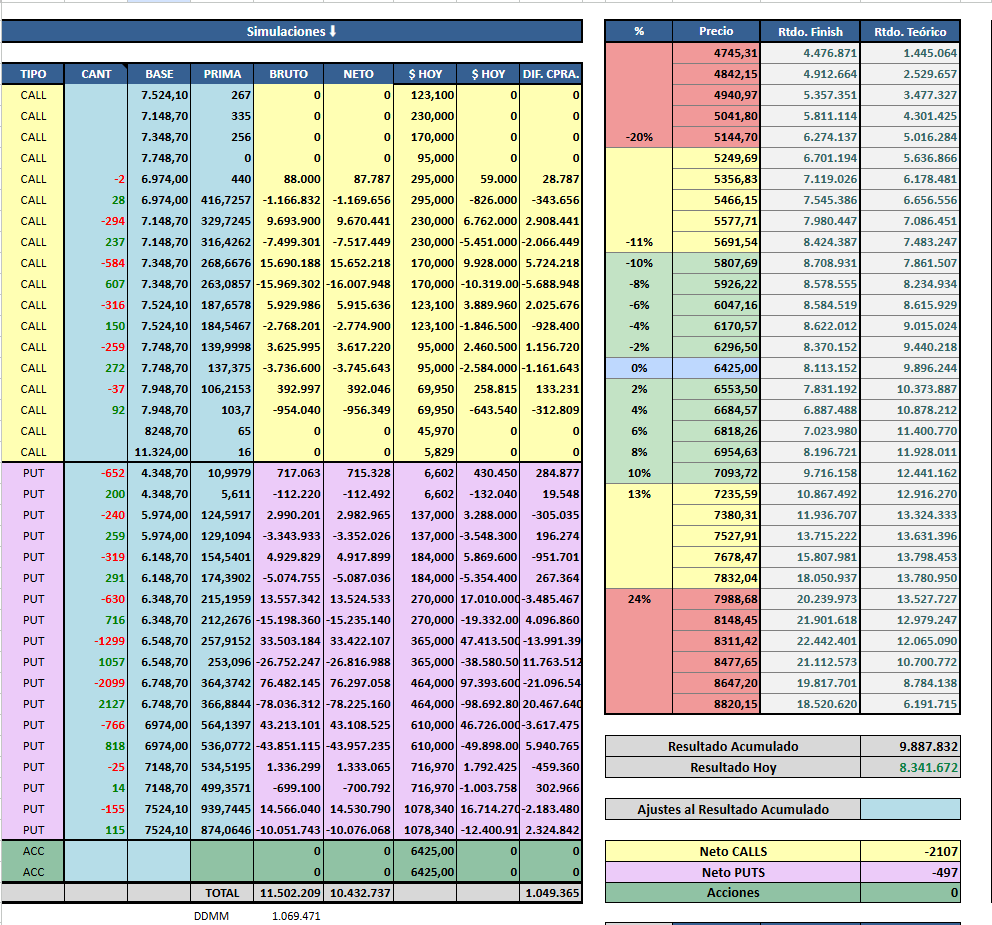Screen dimensions: 992x925
Task: Select the PUT quantity -1299
Action: (x=96, y=641)
